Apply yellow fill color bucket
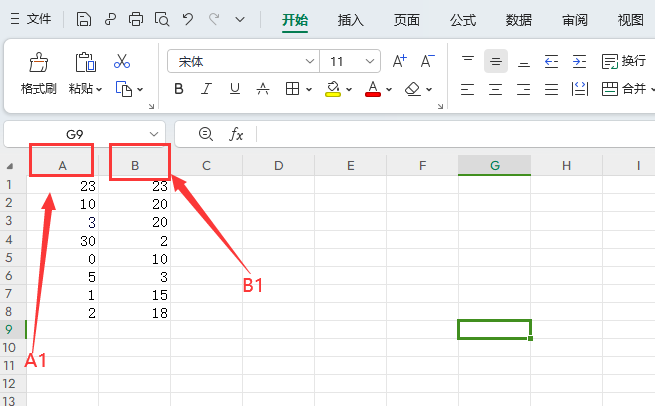 pyautogui.click(x=333, y=89)
